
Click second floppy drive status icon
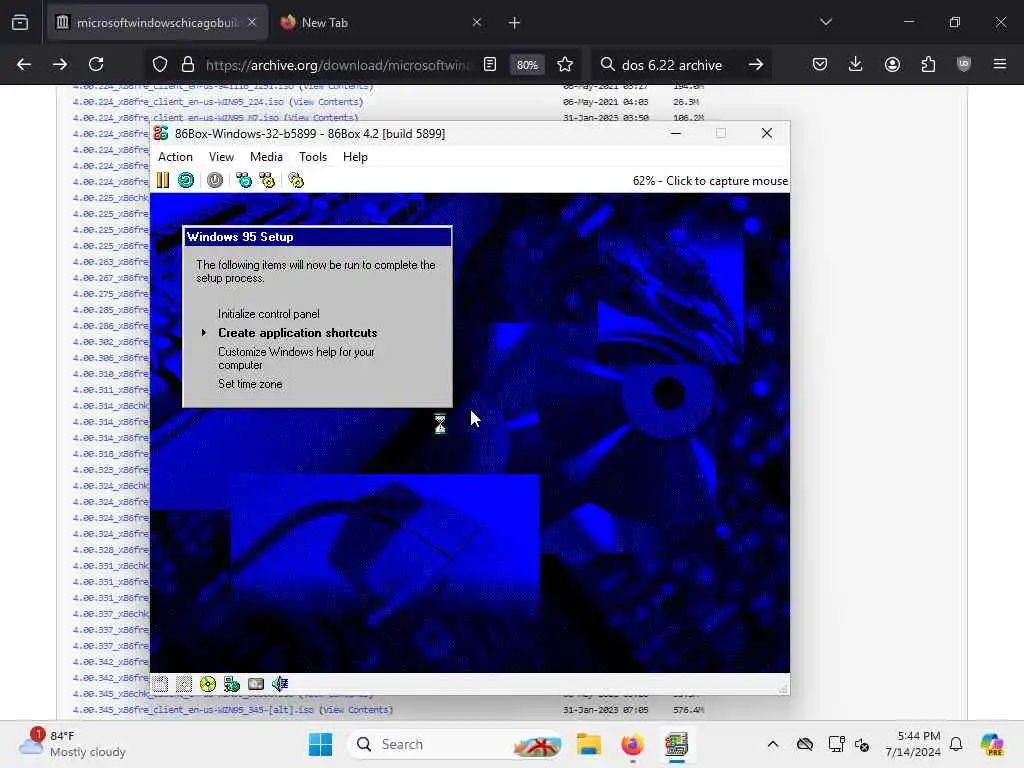click(184, 684)
